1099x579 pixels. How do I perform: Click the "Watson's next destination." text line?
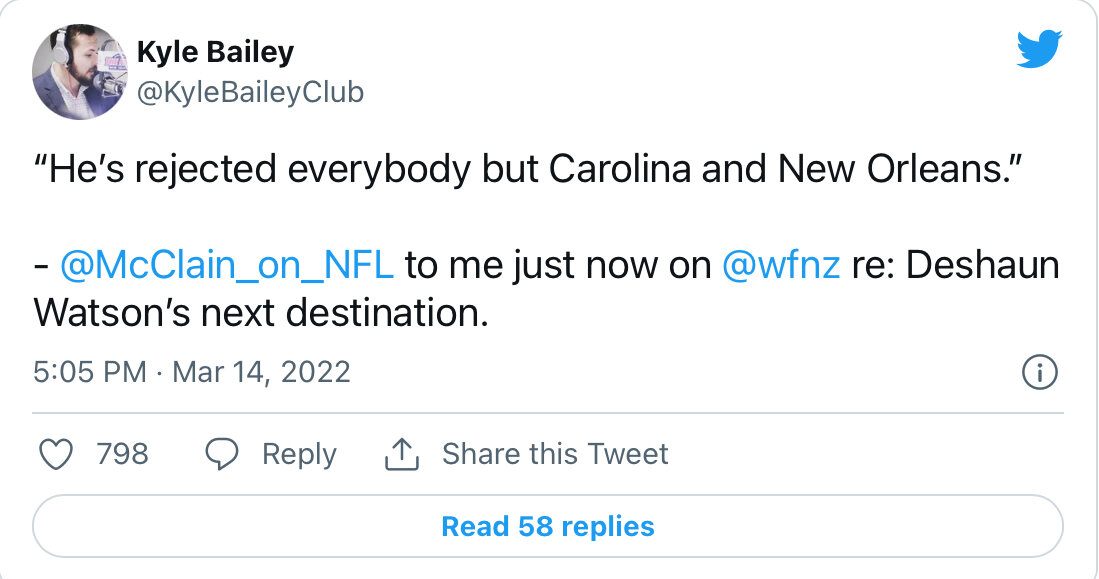pyautogui.click(x=261, y=312)
